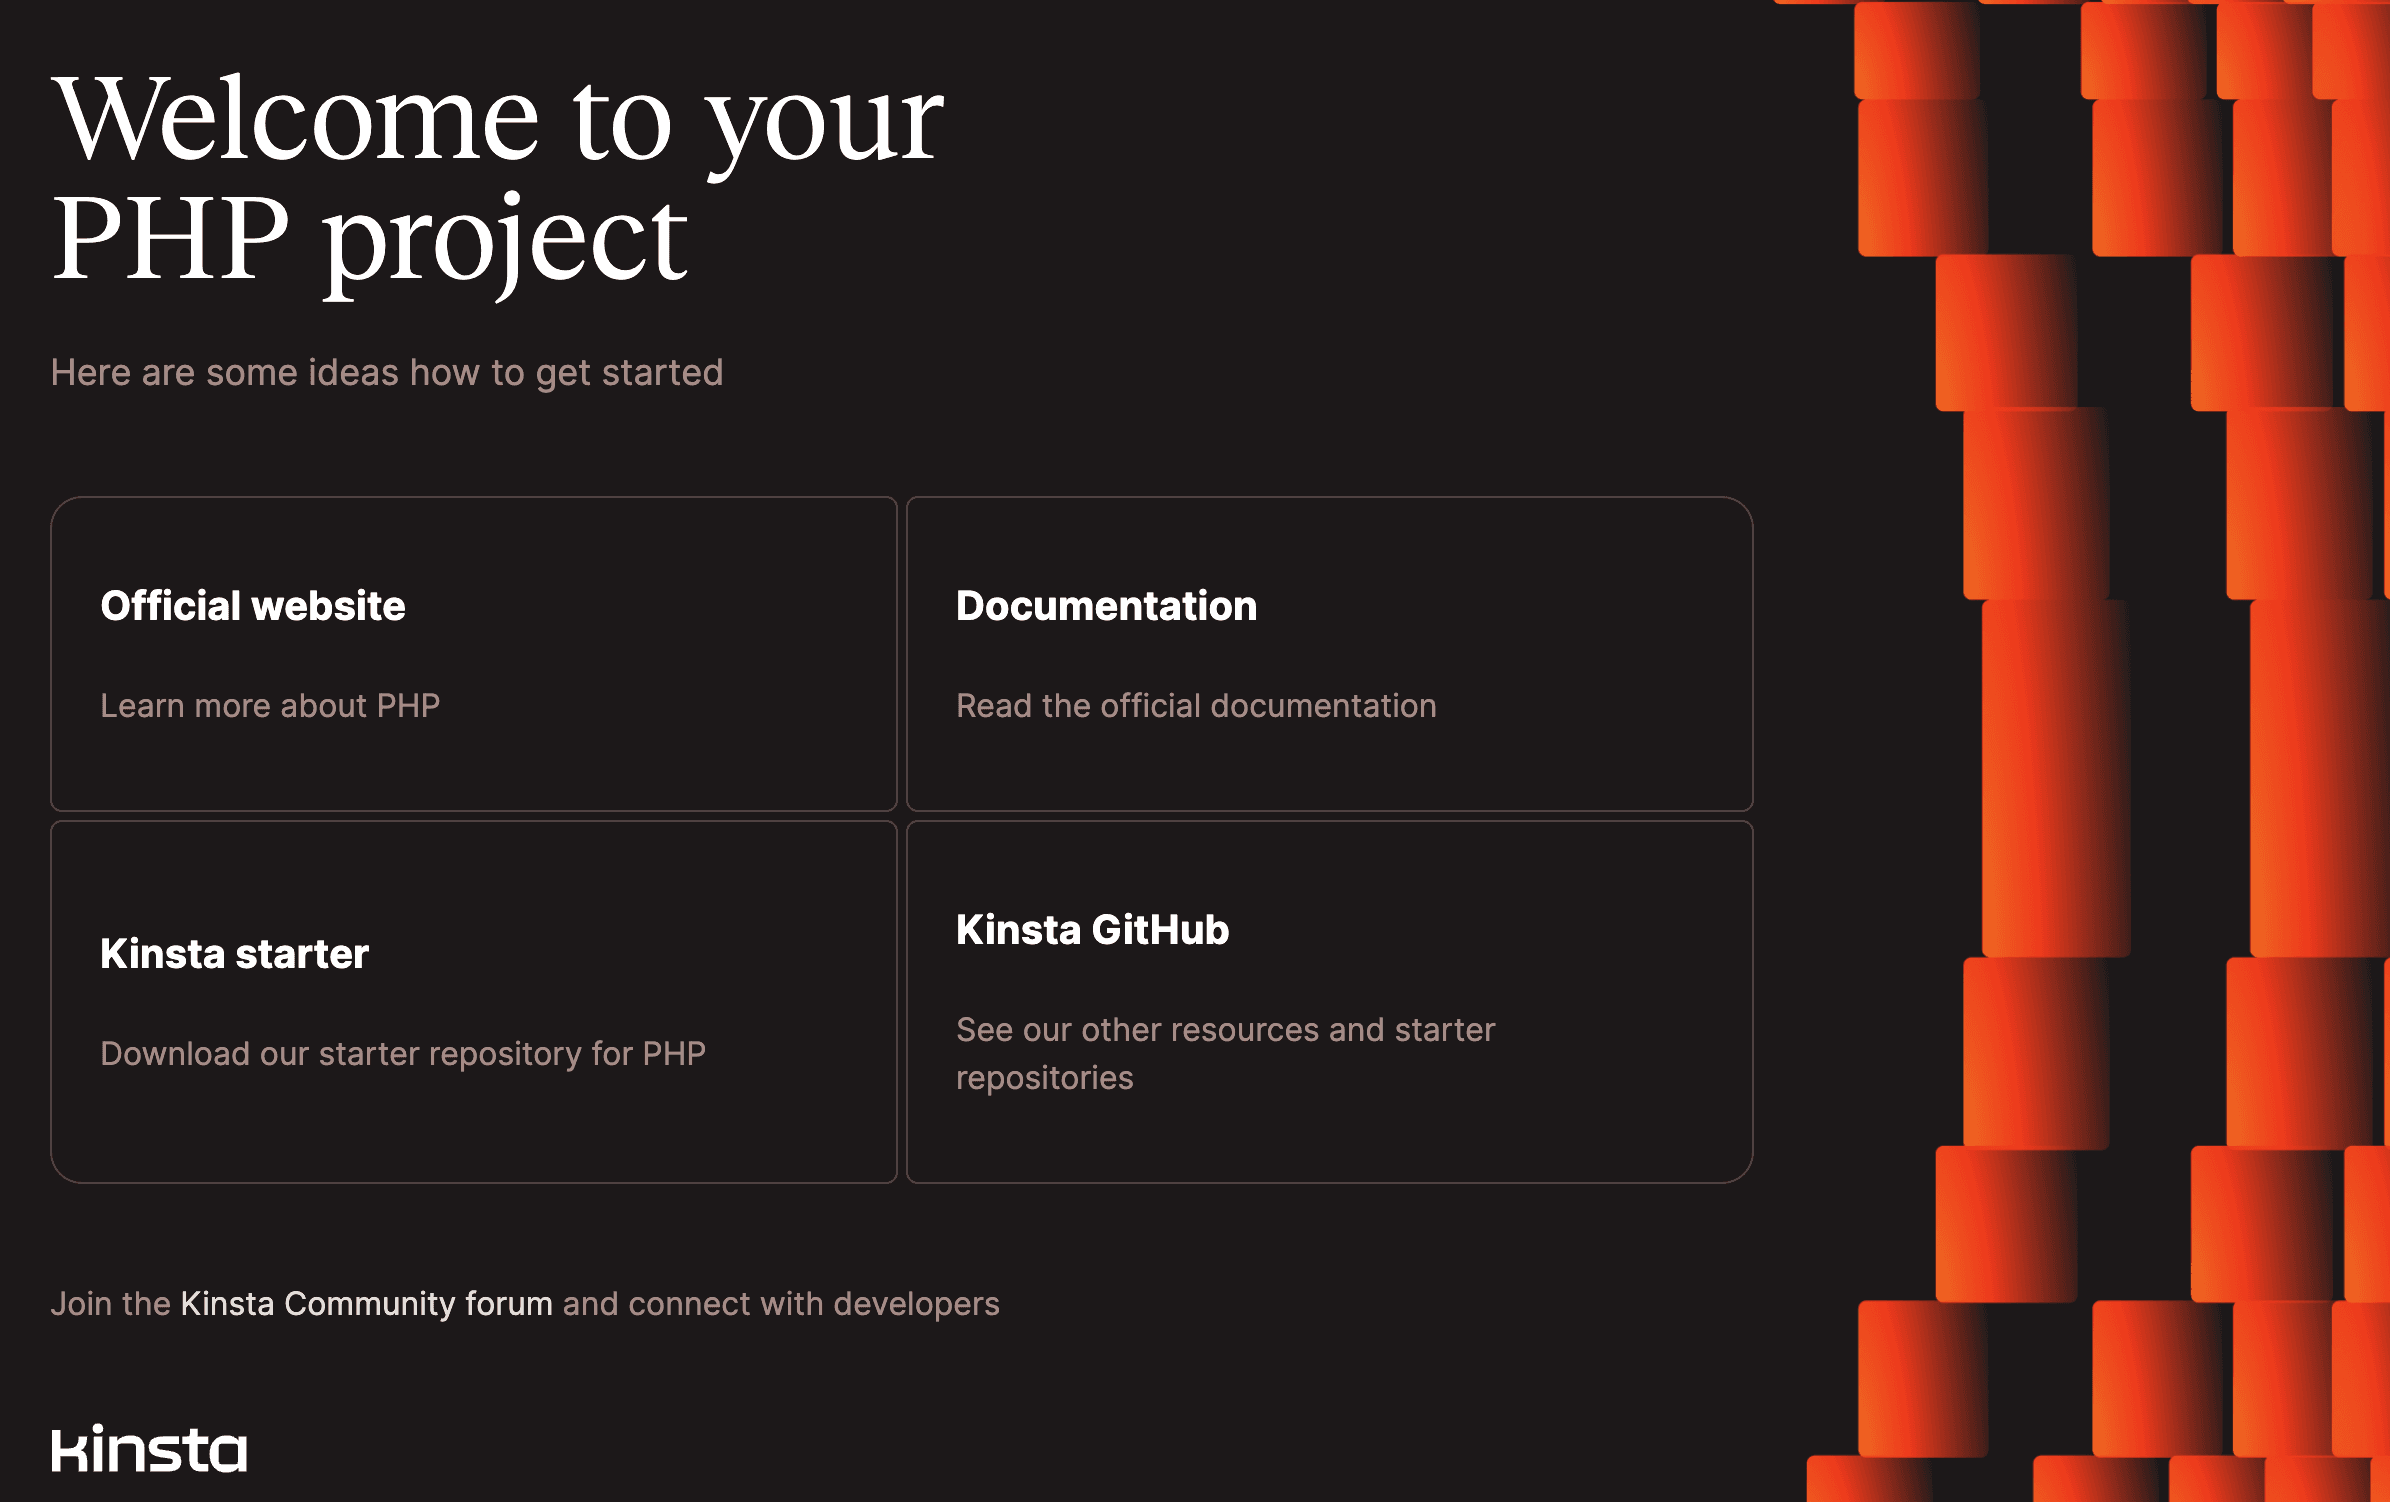Click the Kinsta logo at the bottom

pyautogui.click(x=150, y=1452)
